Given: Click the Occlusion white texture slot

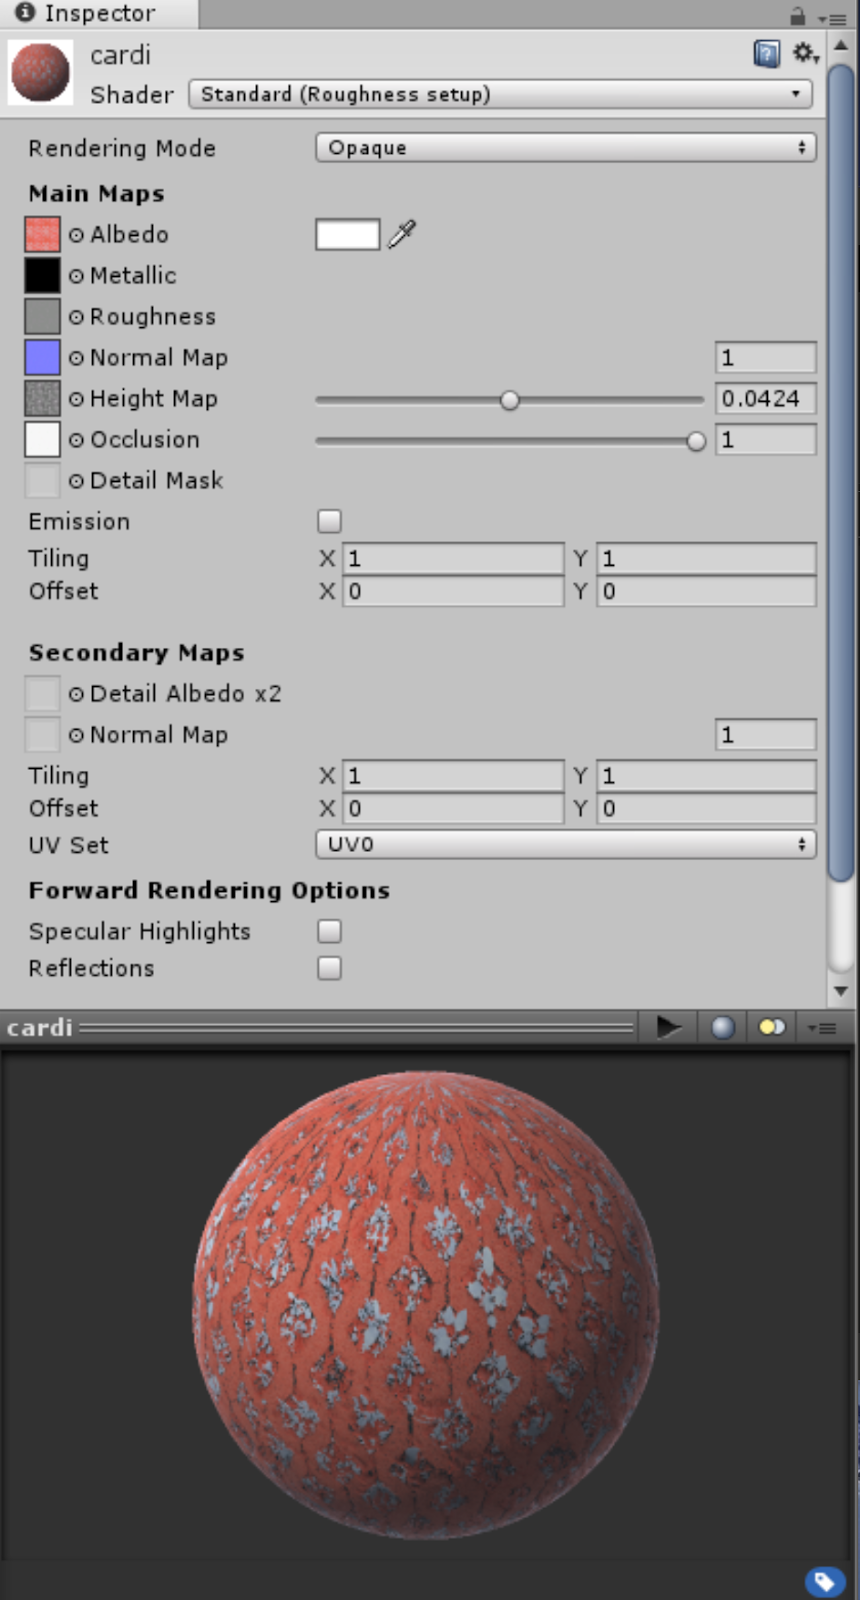Looking at the screenshot, I should click(x=42, y=439).
